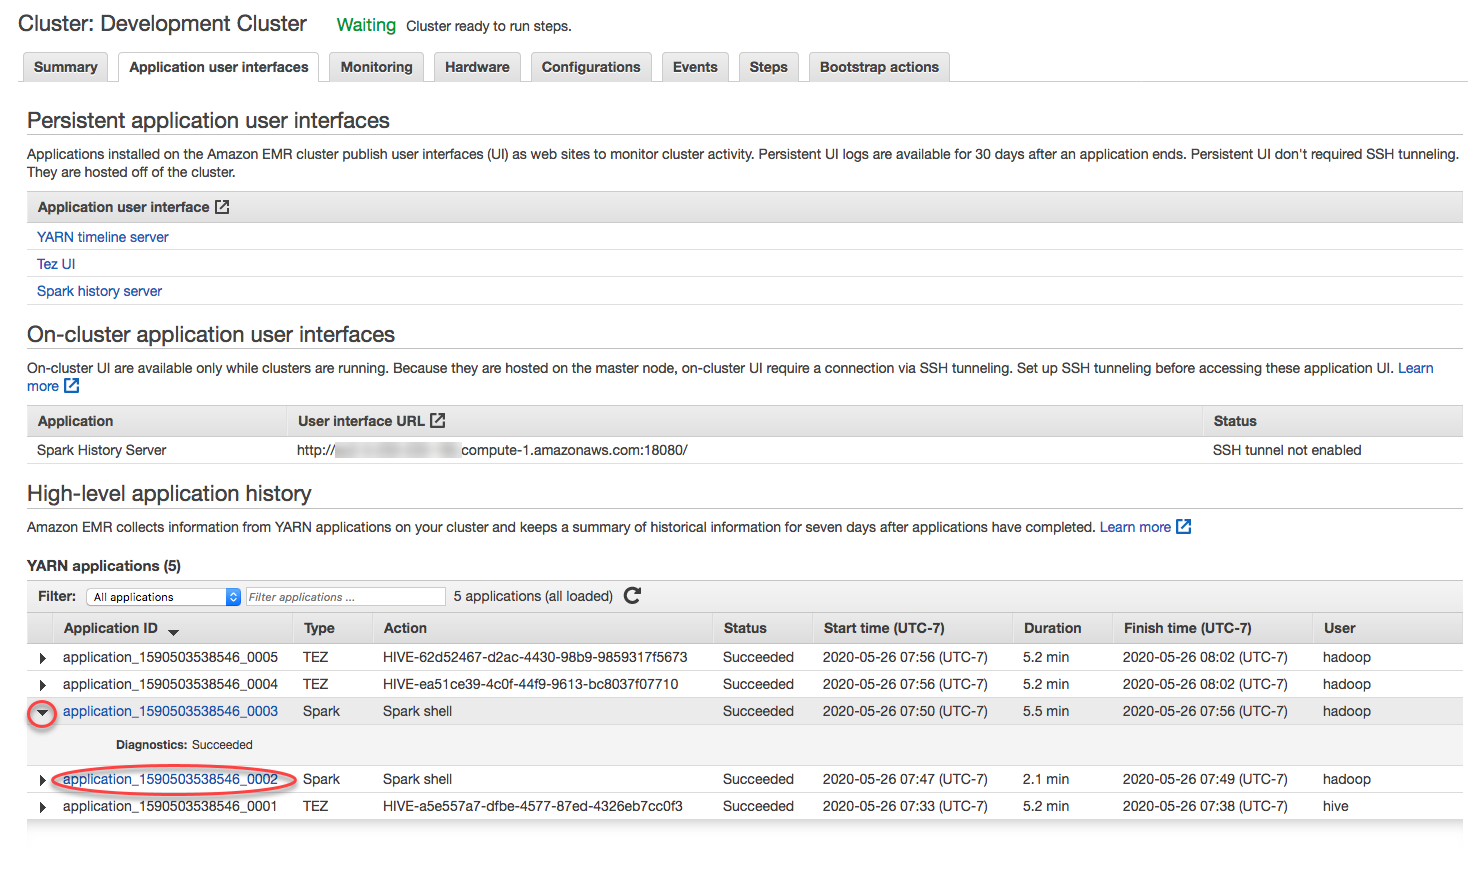Open the All applications filter dropdown
Screen dimensions: 1468x870
[164, 597]
